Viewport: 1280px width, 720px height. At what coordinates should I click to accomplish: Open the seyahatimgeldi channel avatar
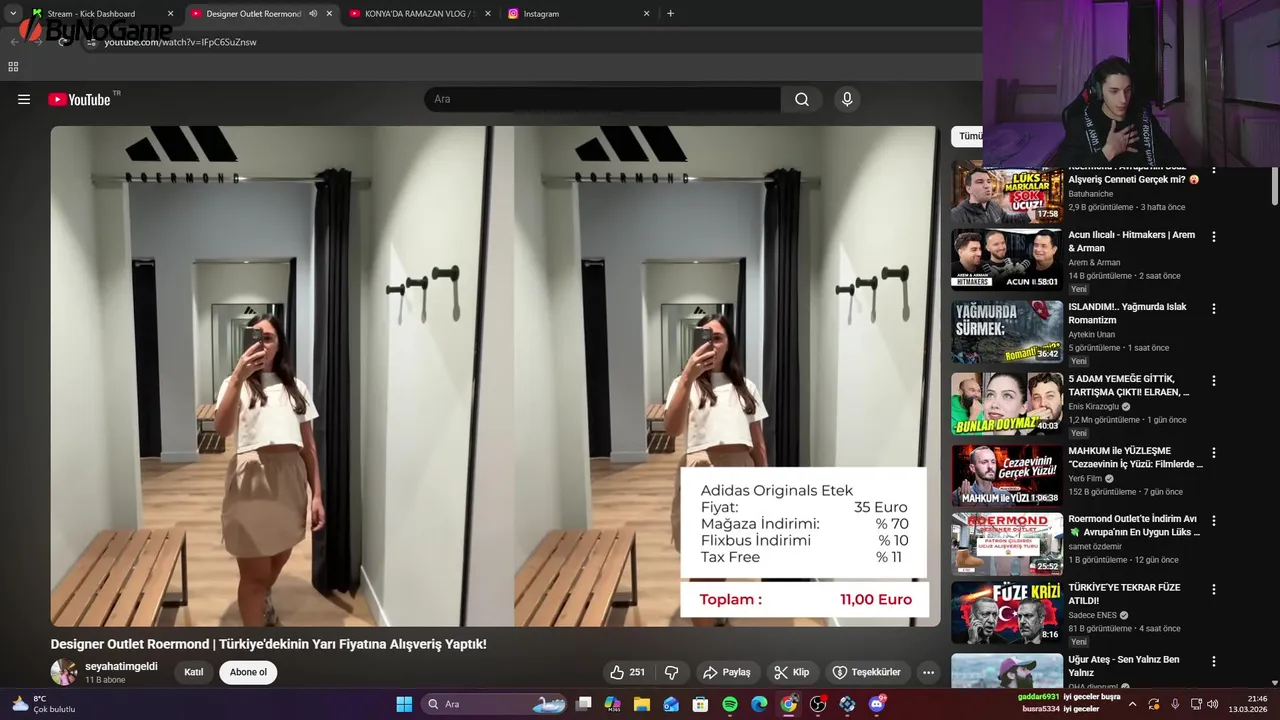point(64,672)
